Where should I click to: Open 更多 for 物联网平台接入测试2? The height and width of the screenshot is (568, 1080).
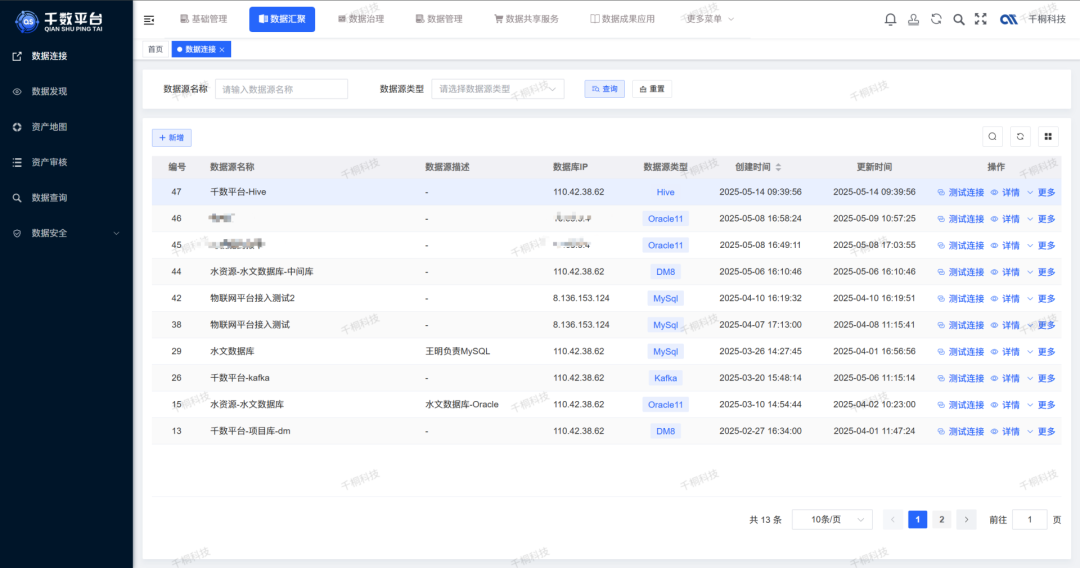coord(1041,299)
